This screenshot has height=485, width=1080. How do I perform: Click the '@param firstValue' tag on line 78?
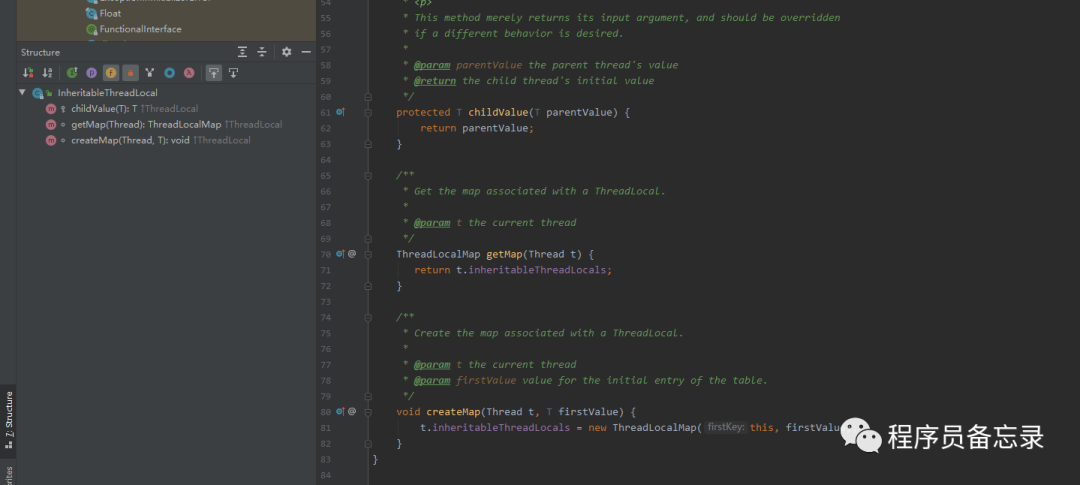tap(465, 380)
